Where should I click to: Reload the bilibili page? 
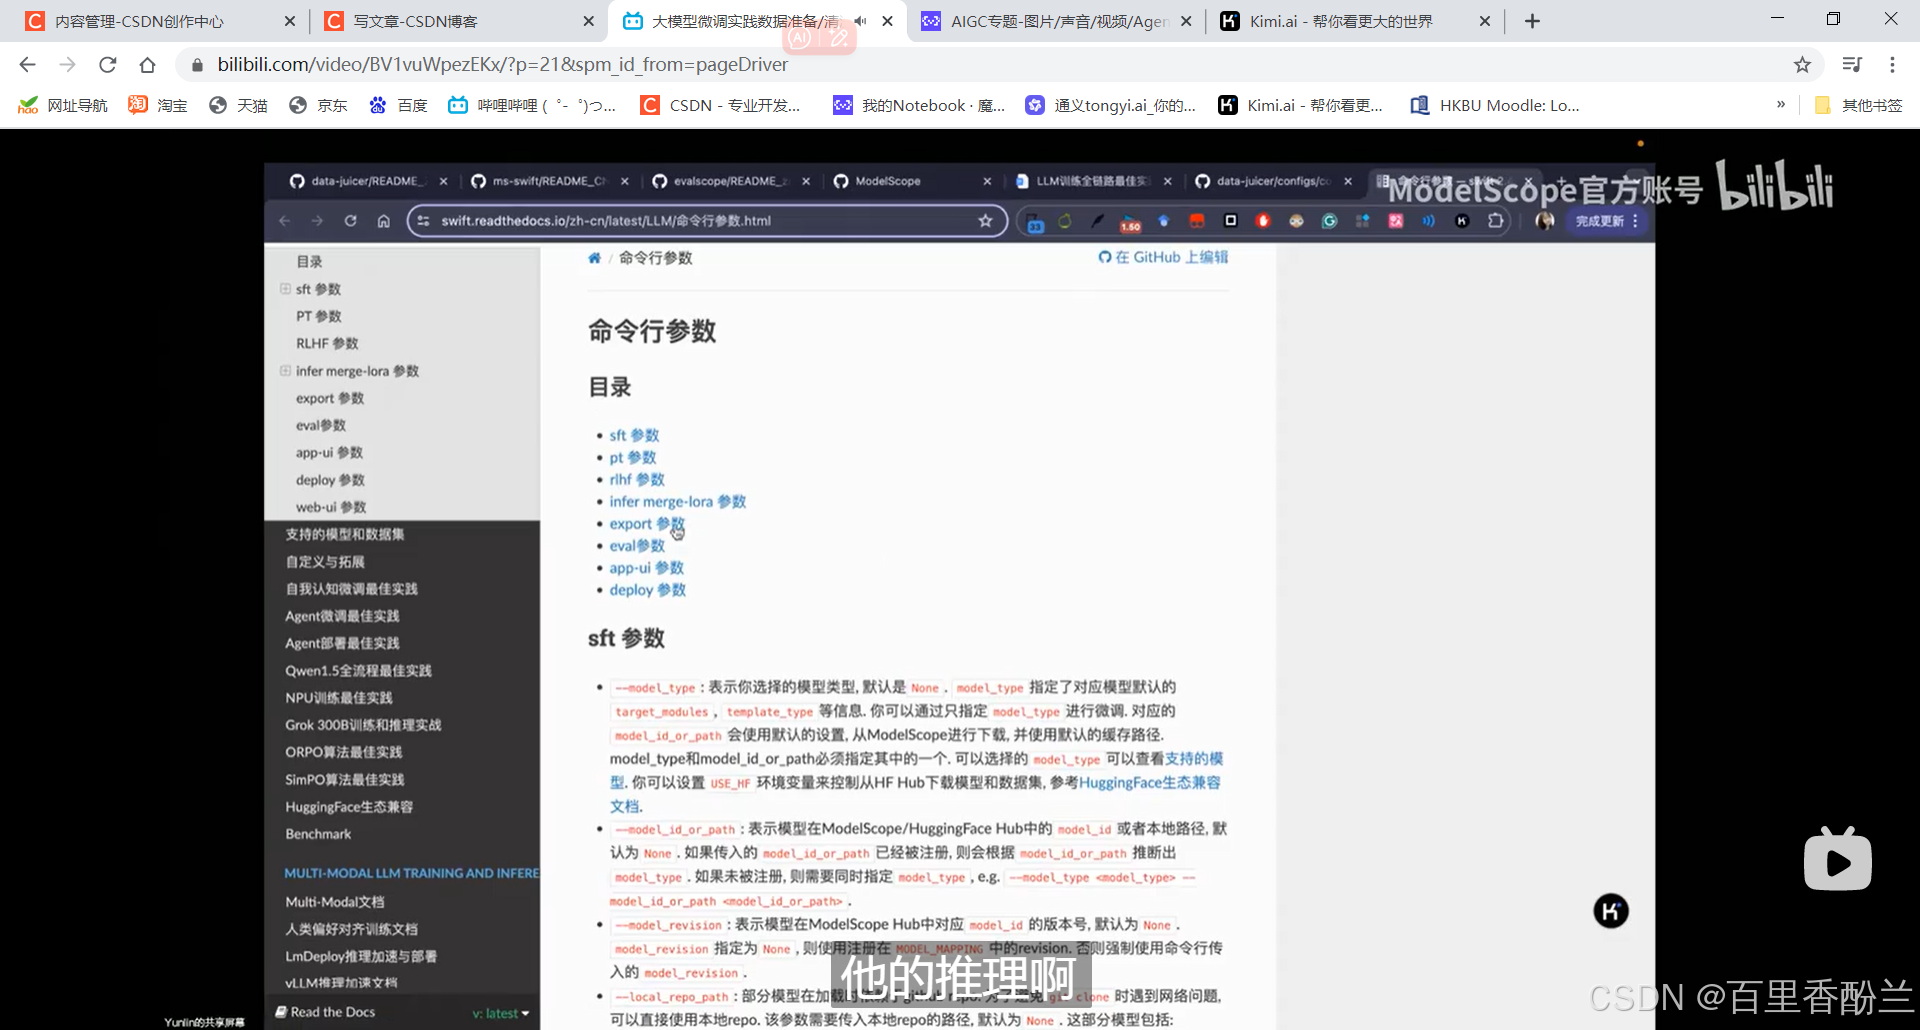click(107, 64)
